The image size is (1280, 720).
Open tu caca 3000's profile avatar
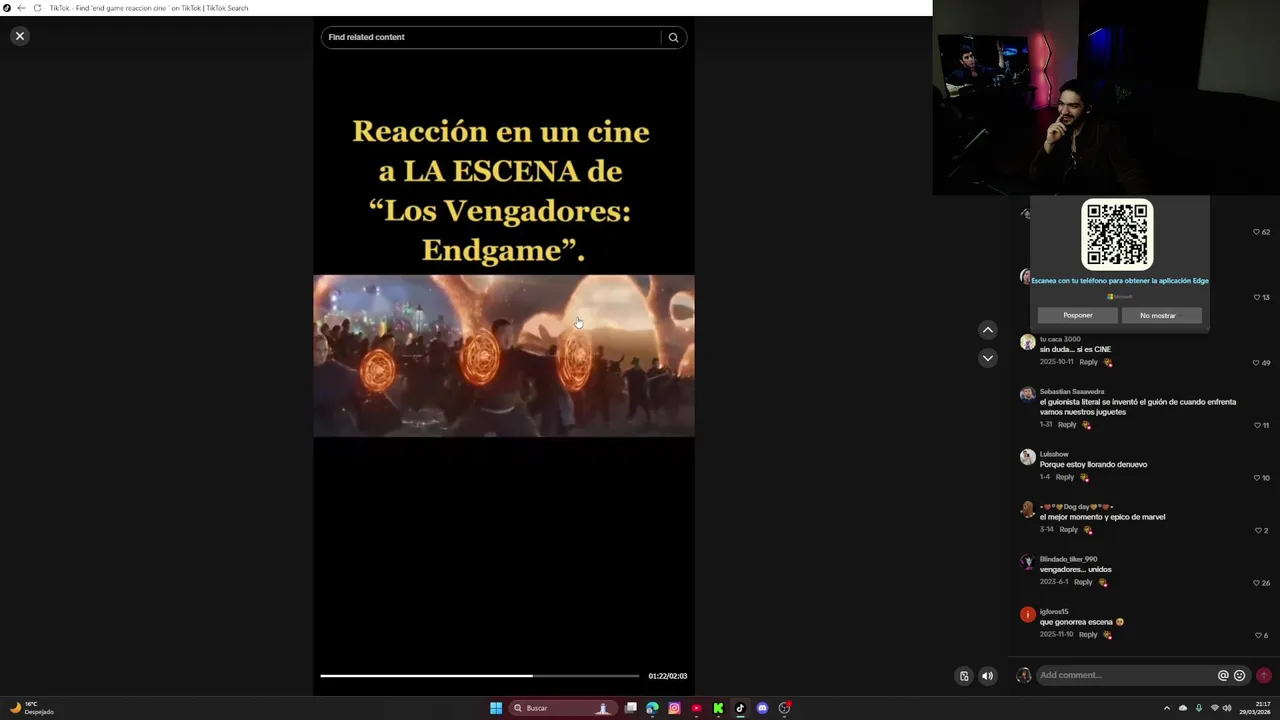pyautogui.click(x=1027, y=343)
